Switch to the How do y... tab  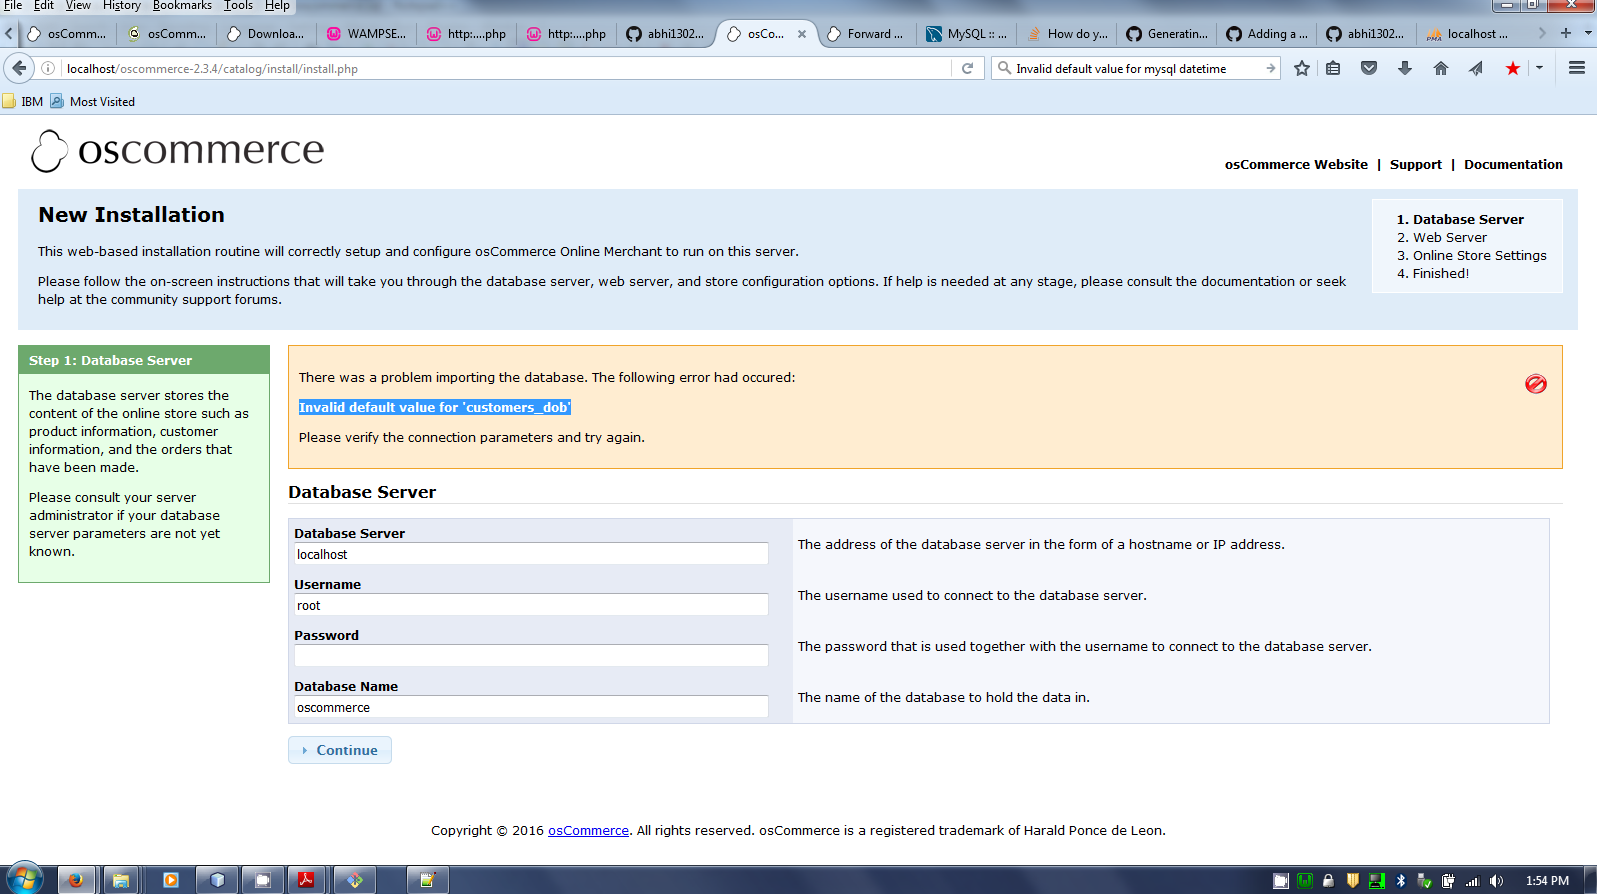click(1066, 34)
